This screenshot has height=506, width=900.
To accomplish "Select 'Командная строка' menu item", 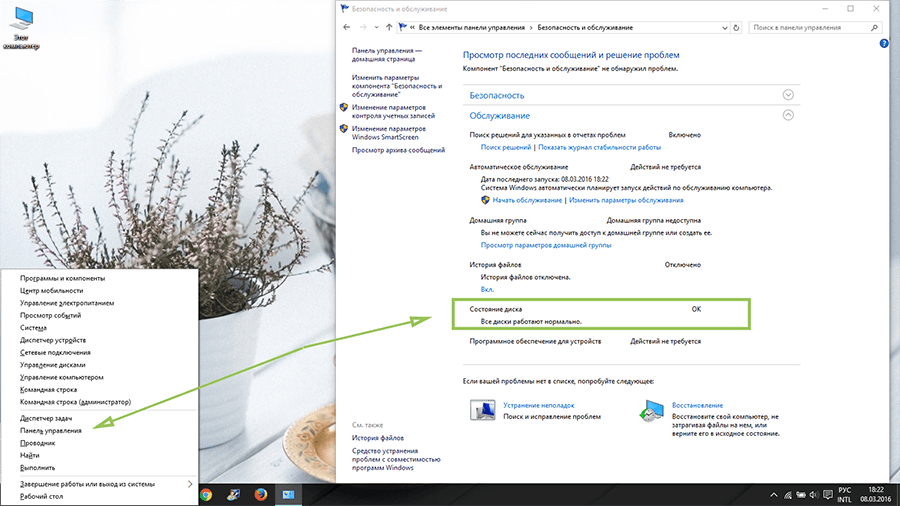I will tap(100, 390).
